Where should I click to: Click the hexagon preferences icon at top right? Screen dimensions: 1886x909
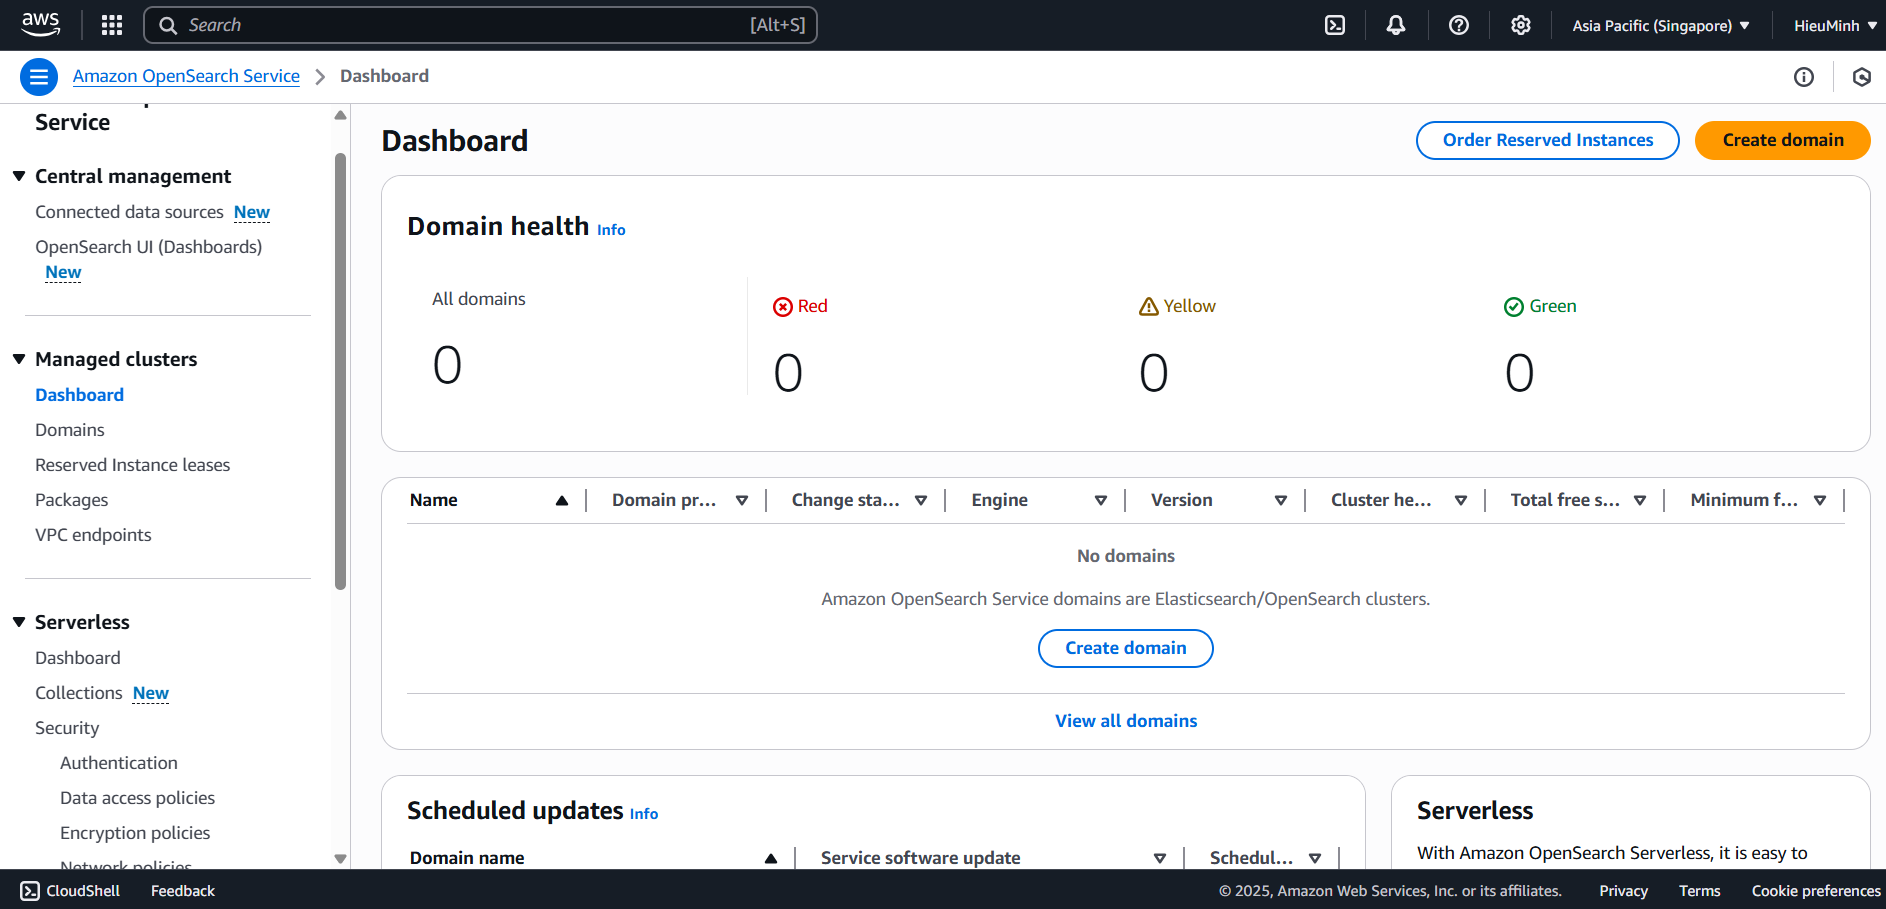[1862, 77]
